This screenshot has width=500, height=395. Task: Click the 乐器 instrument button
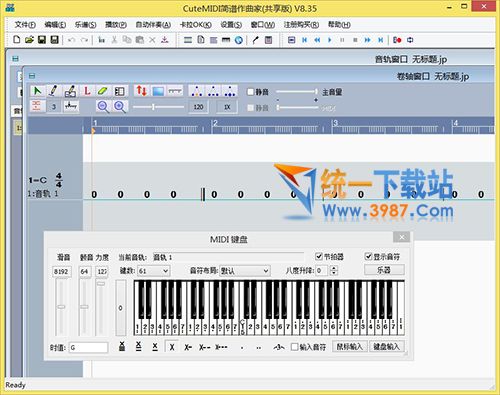[x=384, y=270]
